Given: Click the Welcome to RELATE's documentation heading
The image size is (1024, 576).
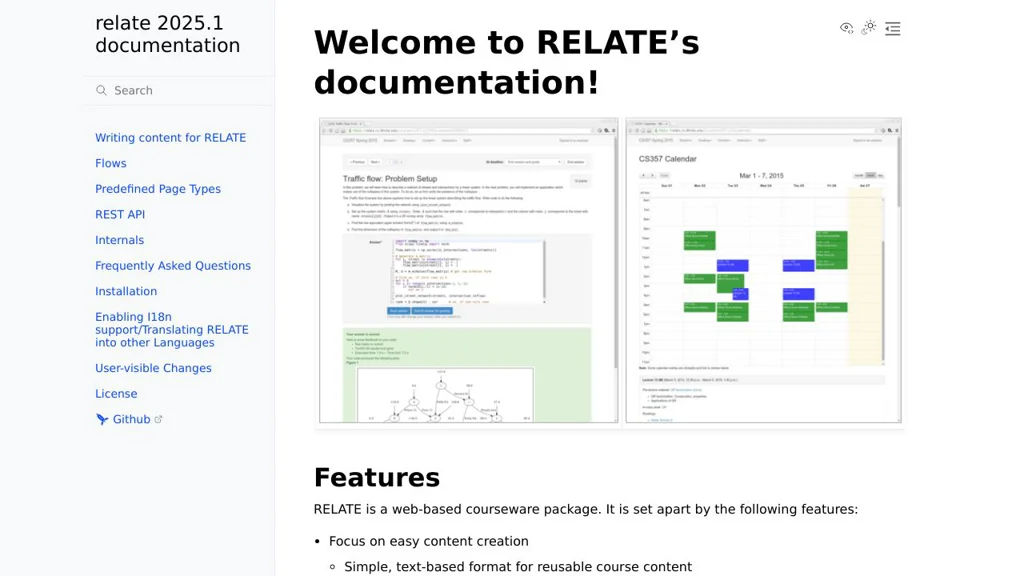Looking at the screenshot, I should (x=506, y=63).
